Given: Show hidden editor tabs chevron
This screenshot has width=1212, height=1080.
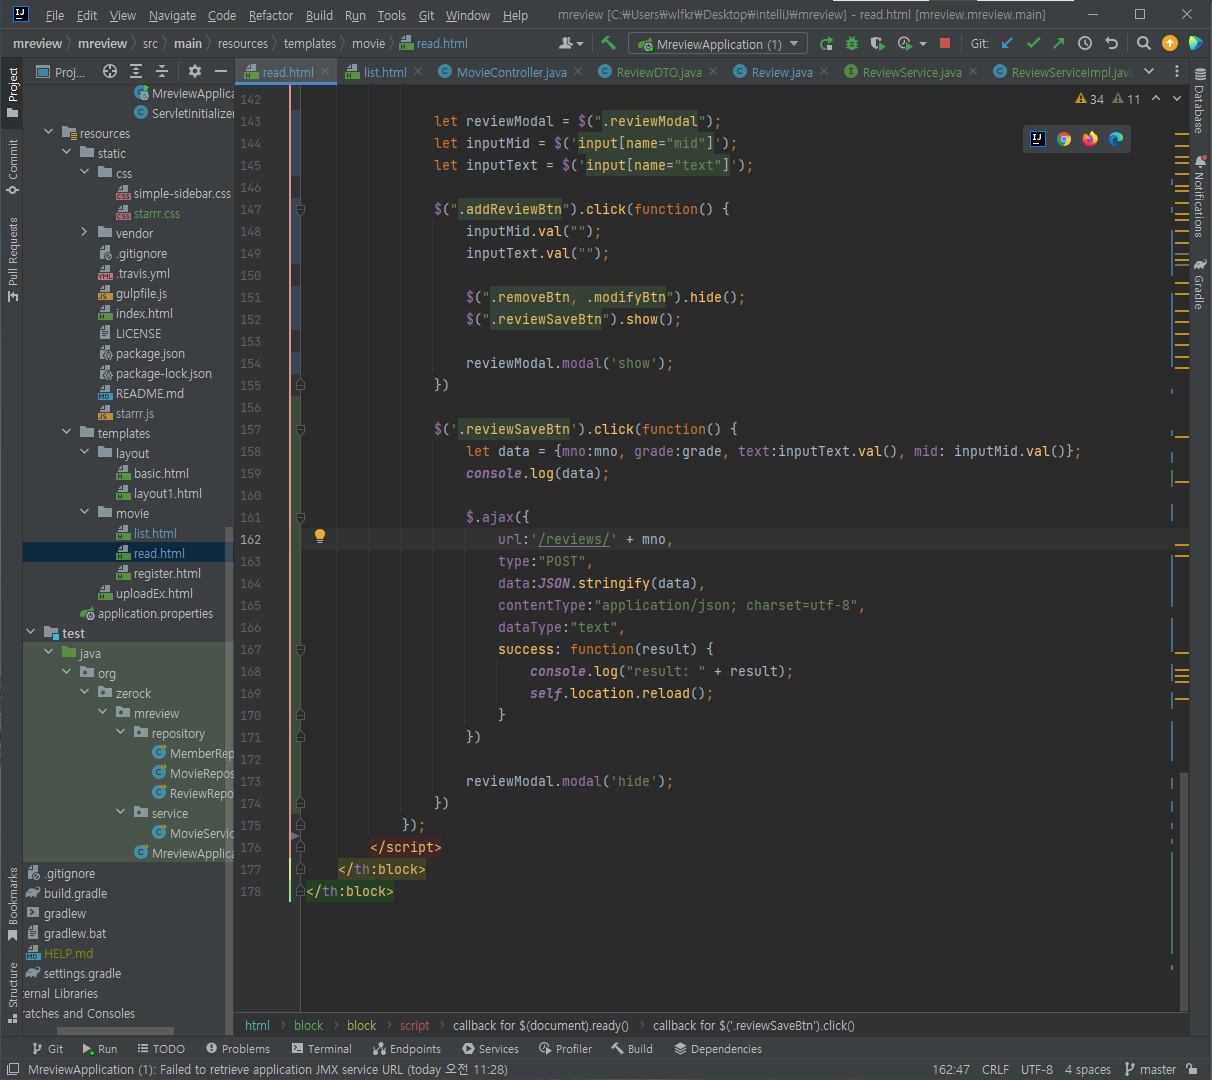Looking at the screenshot, I should (1149, 71).
